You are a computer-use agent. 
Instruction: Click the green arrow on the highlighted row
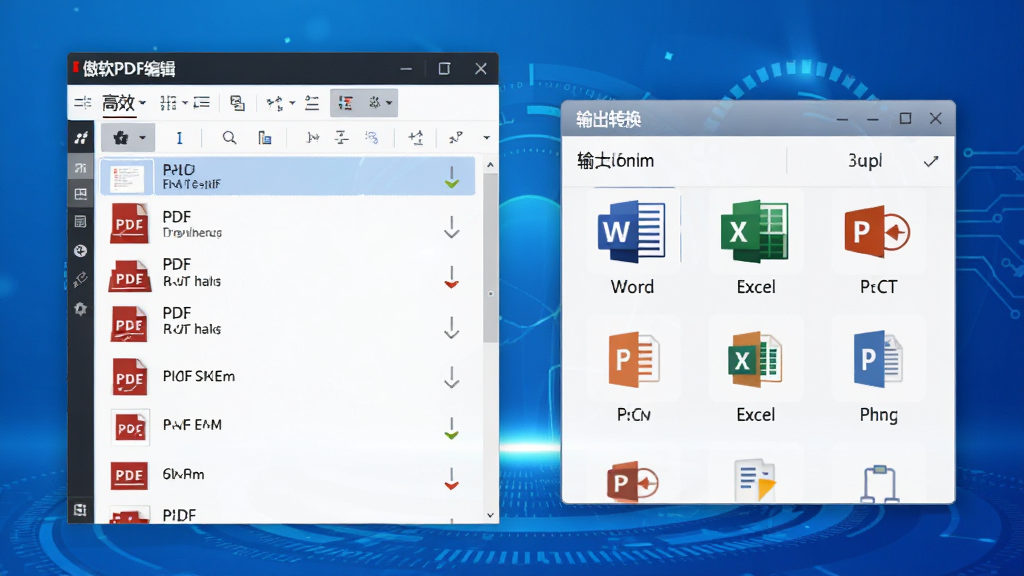[451, 177]
